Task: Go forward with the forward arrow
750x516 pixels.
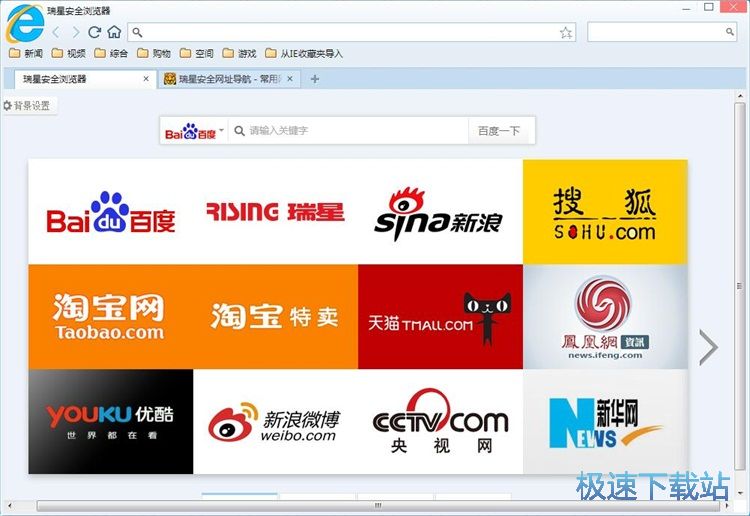Action: point(76,32)
